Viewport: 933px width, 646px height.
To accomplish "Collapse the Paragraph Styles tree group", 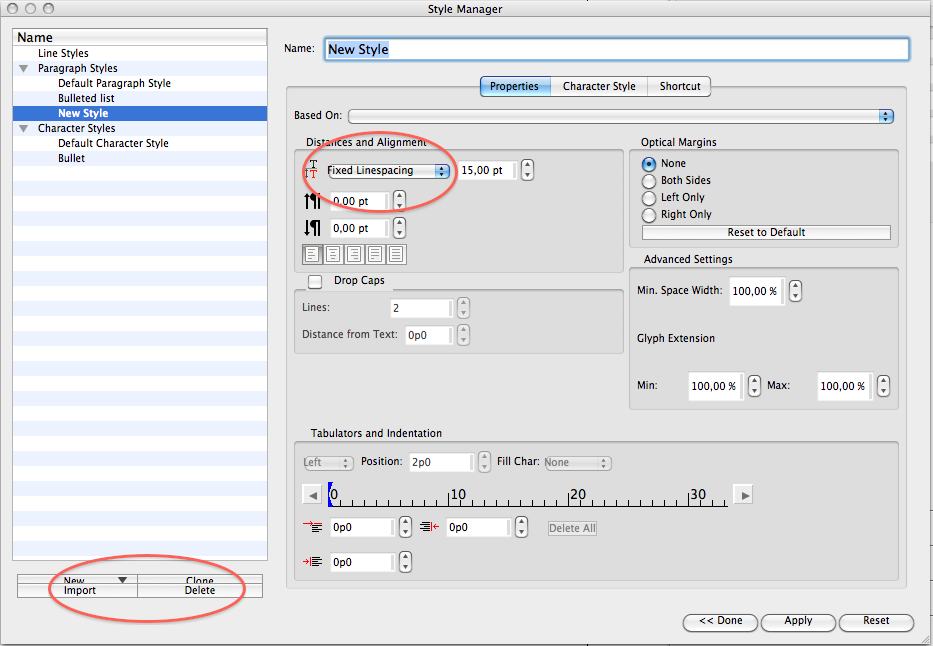I will click(x=23, y=69).
